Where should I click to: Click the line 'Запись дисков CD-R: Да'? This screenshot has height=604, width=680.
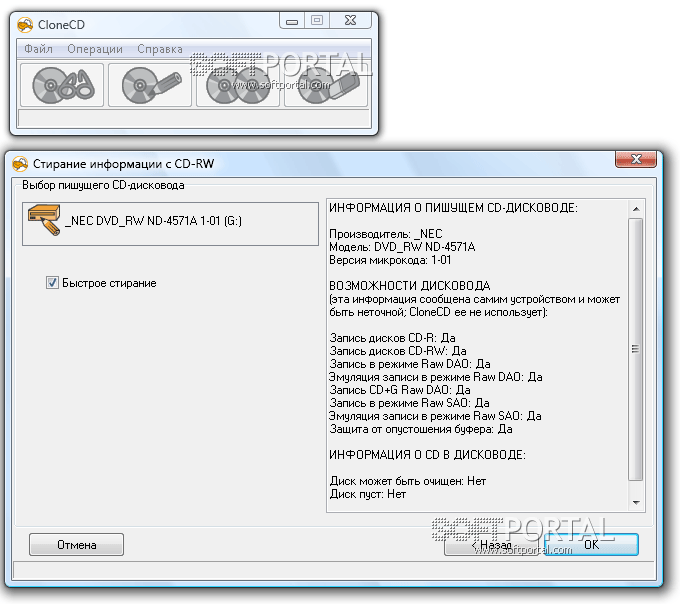click(392, 338)
